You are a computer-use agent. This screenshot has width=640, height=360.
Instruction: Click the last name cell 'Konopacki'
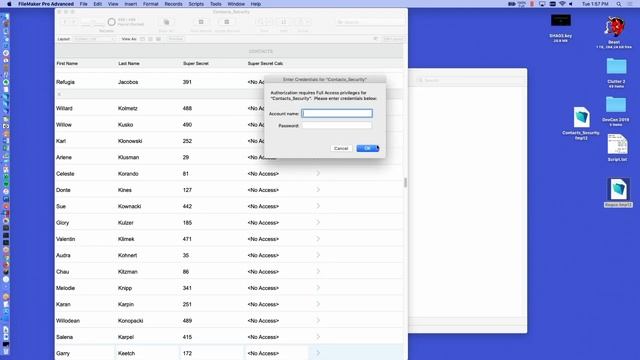click(x=131, y=320)
